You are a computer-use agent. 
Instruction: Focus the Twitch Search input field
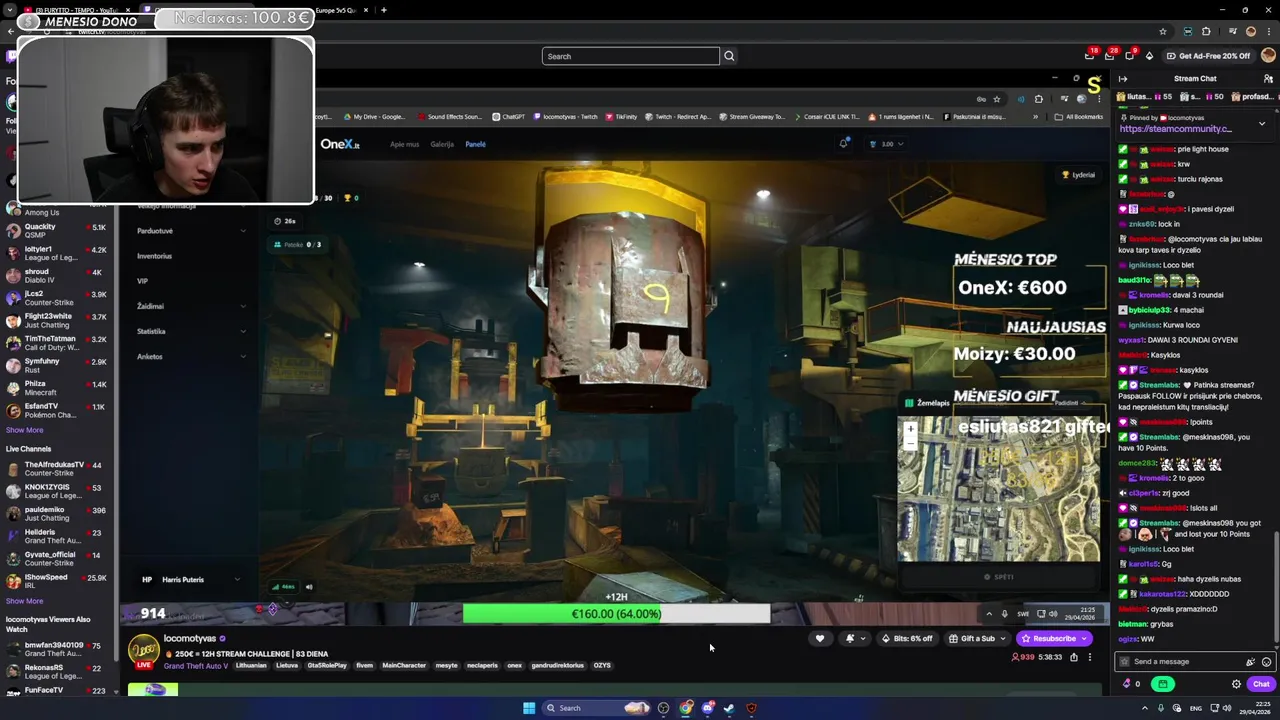point(630,56)
